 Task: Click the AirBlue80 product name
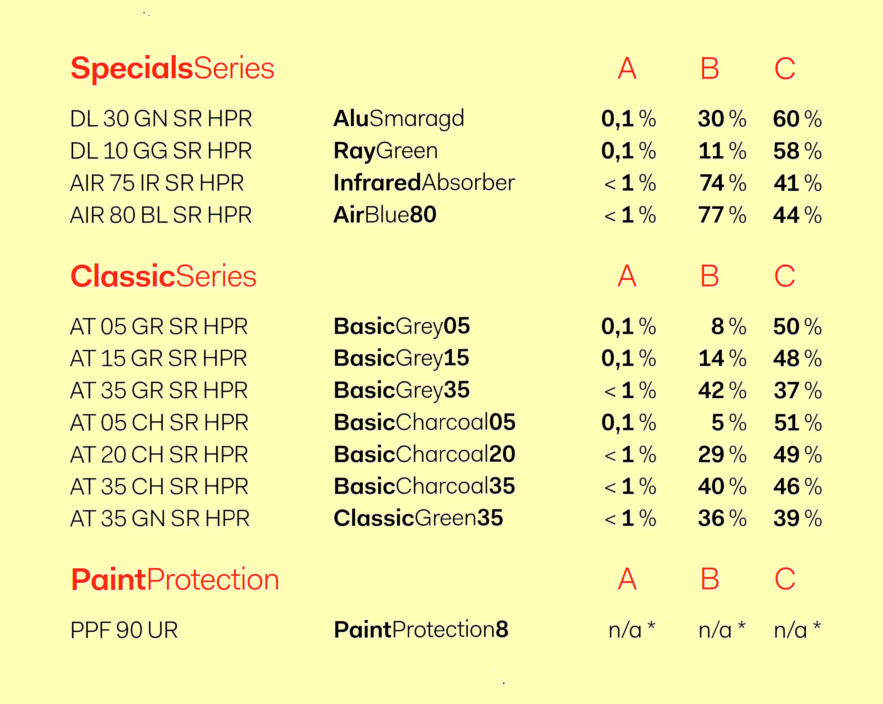point(385,215)
